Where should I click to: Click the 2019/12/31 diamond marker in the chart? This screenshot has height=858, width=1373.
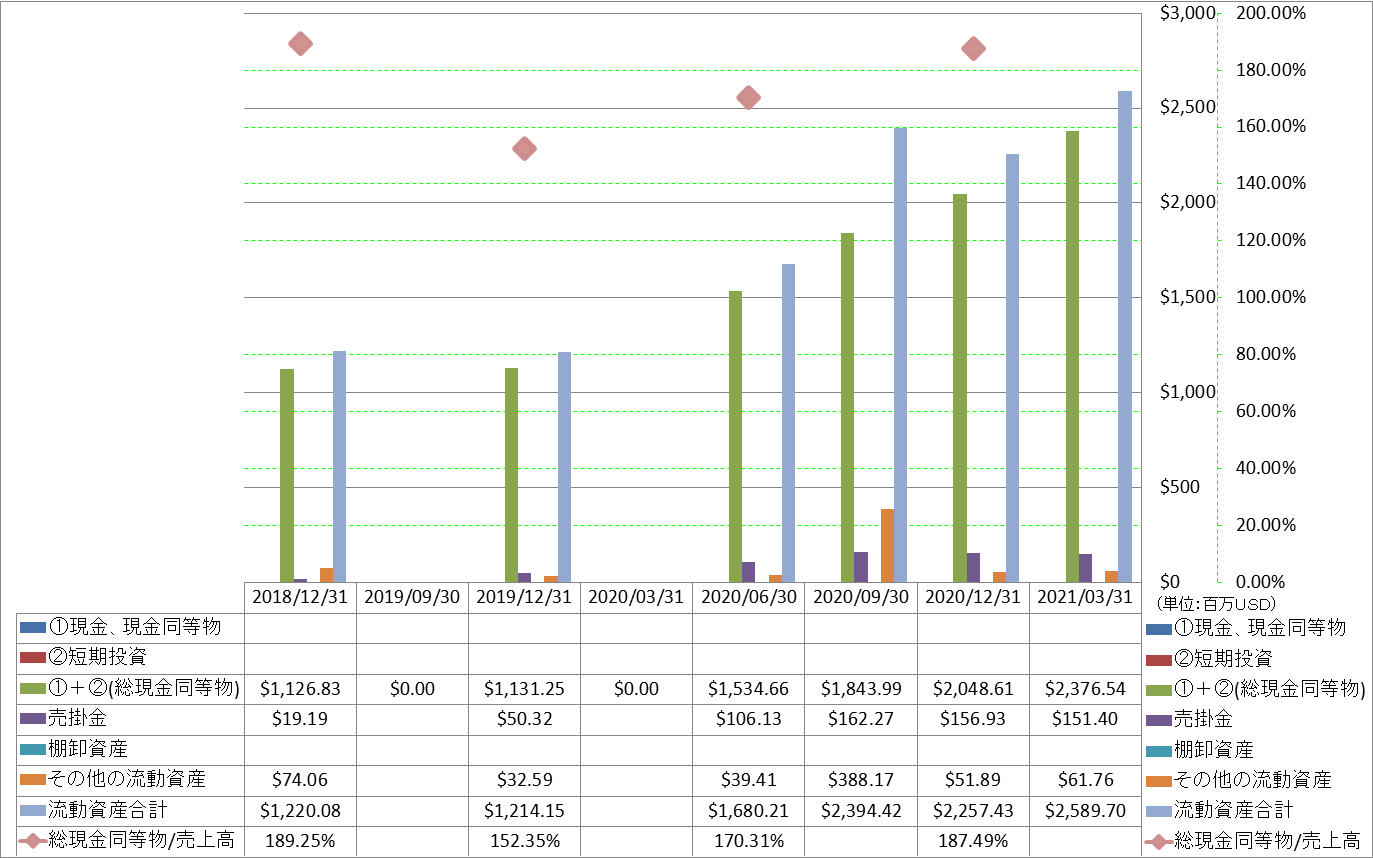524,149
